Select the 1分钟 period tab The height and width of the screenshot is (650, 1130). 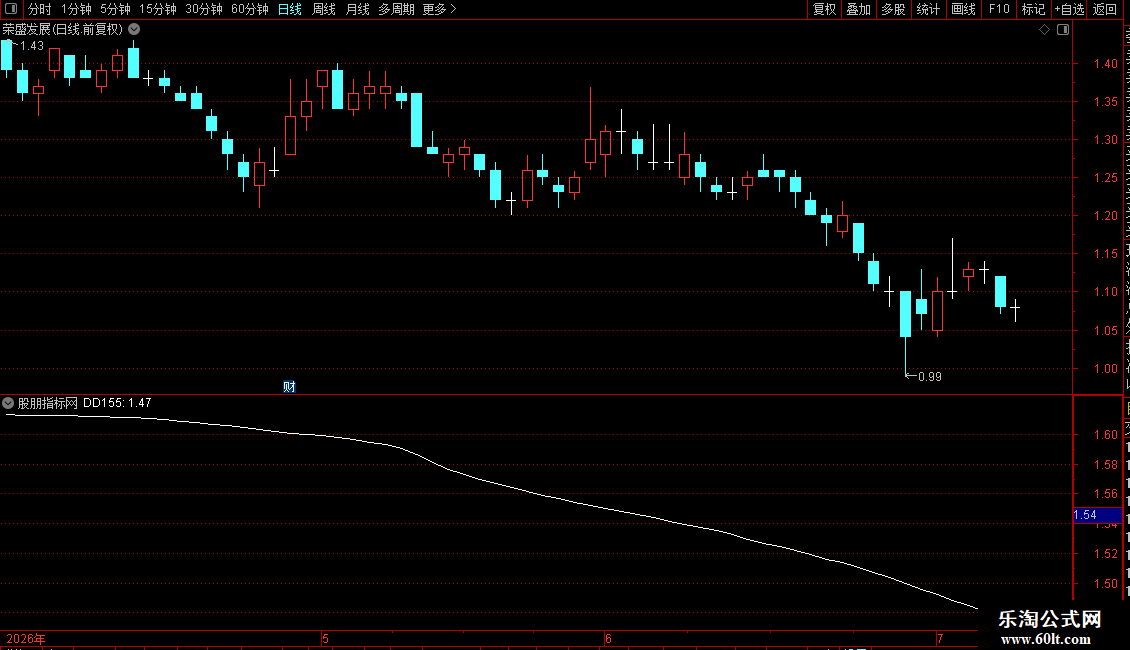pyautogui.click(x=76, y=9)
